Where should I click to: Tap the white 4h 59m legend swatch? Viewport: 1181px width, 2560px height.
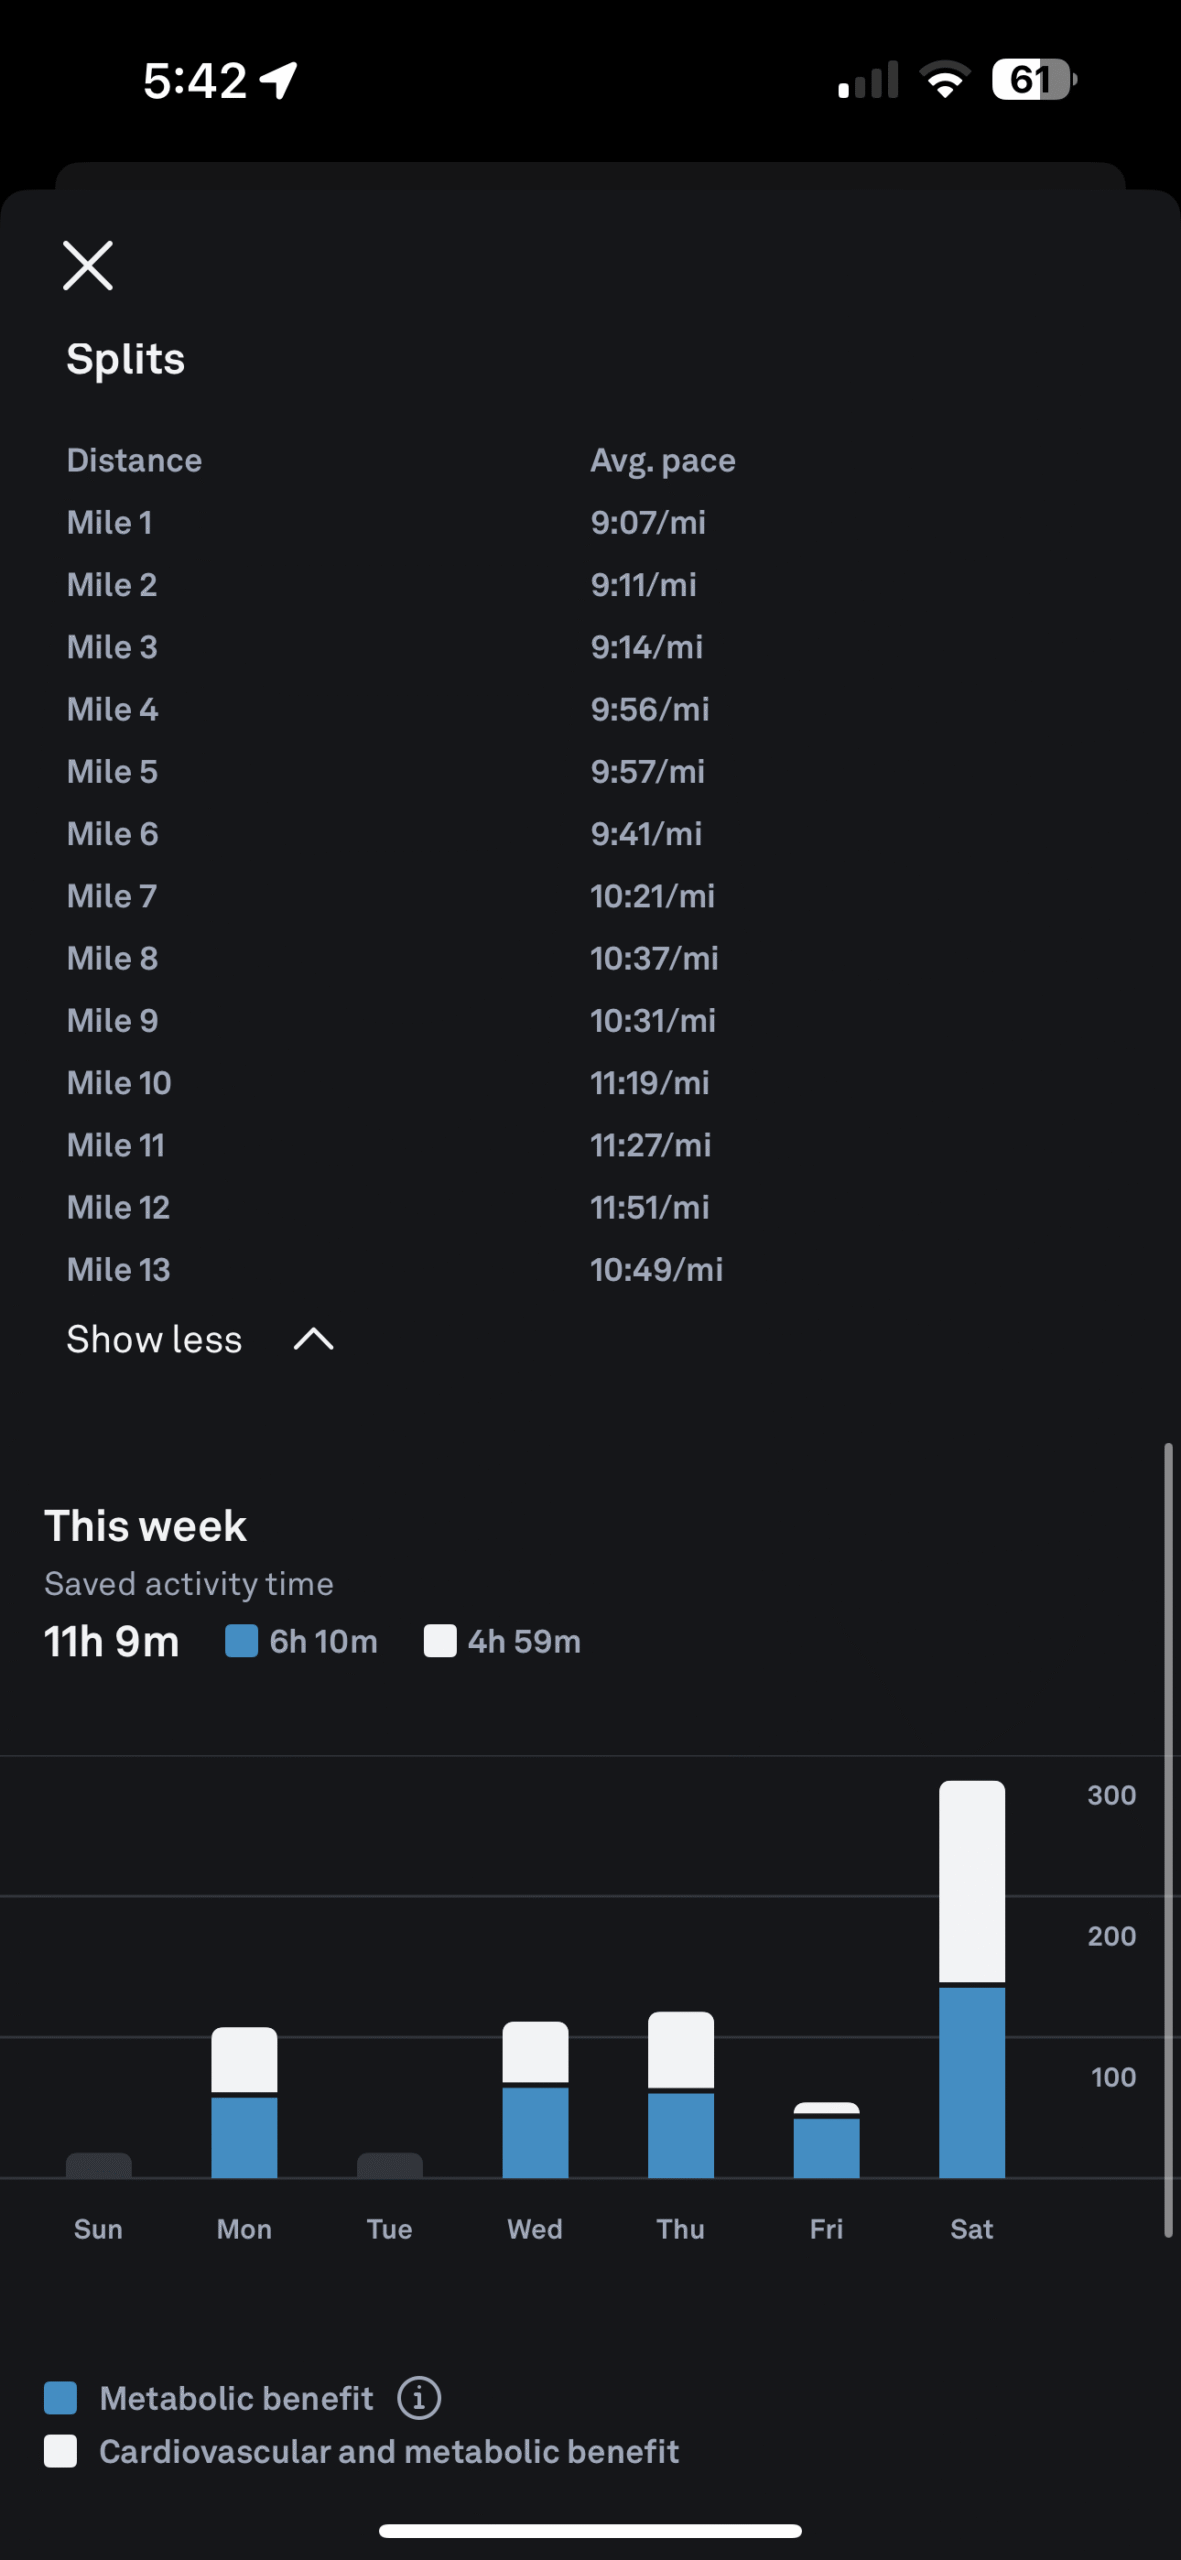pos(440,1641)
